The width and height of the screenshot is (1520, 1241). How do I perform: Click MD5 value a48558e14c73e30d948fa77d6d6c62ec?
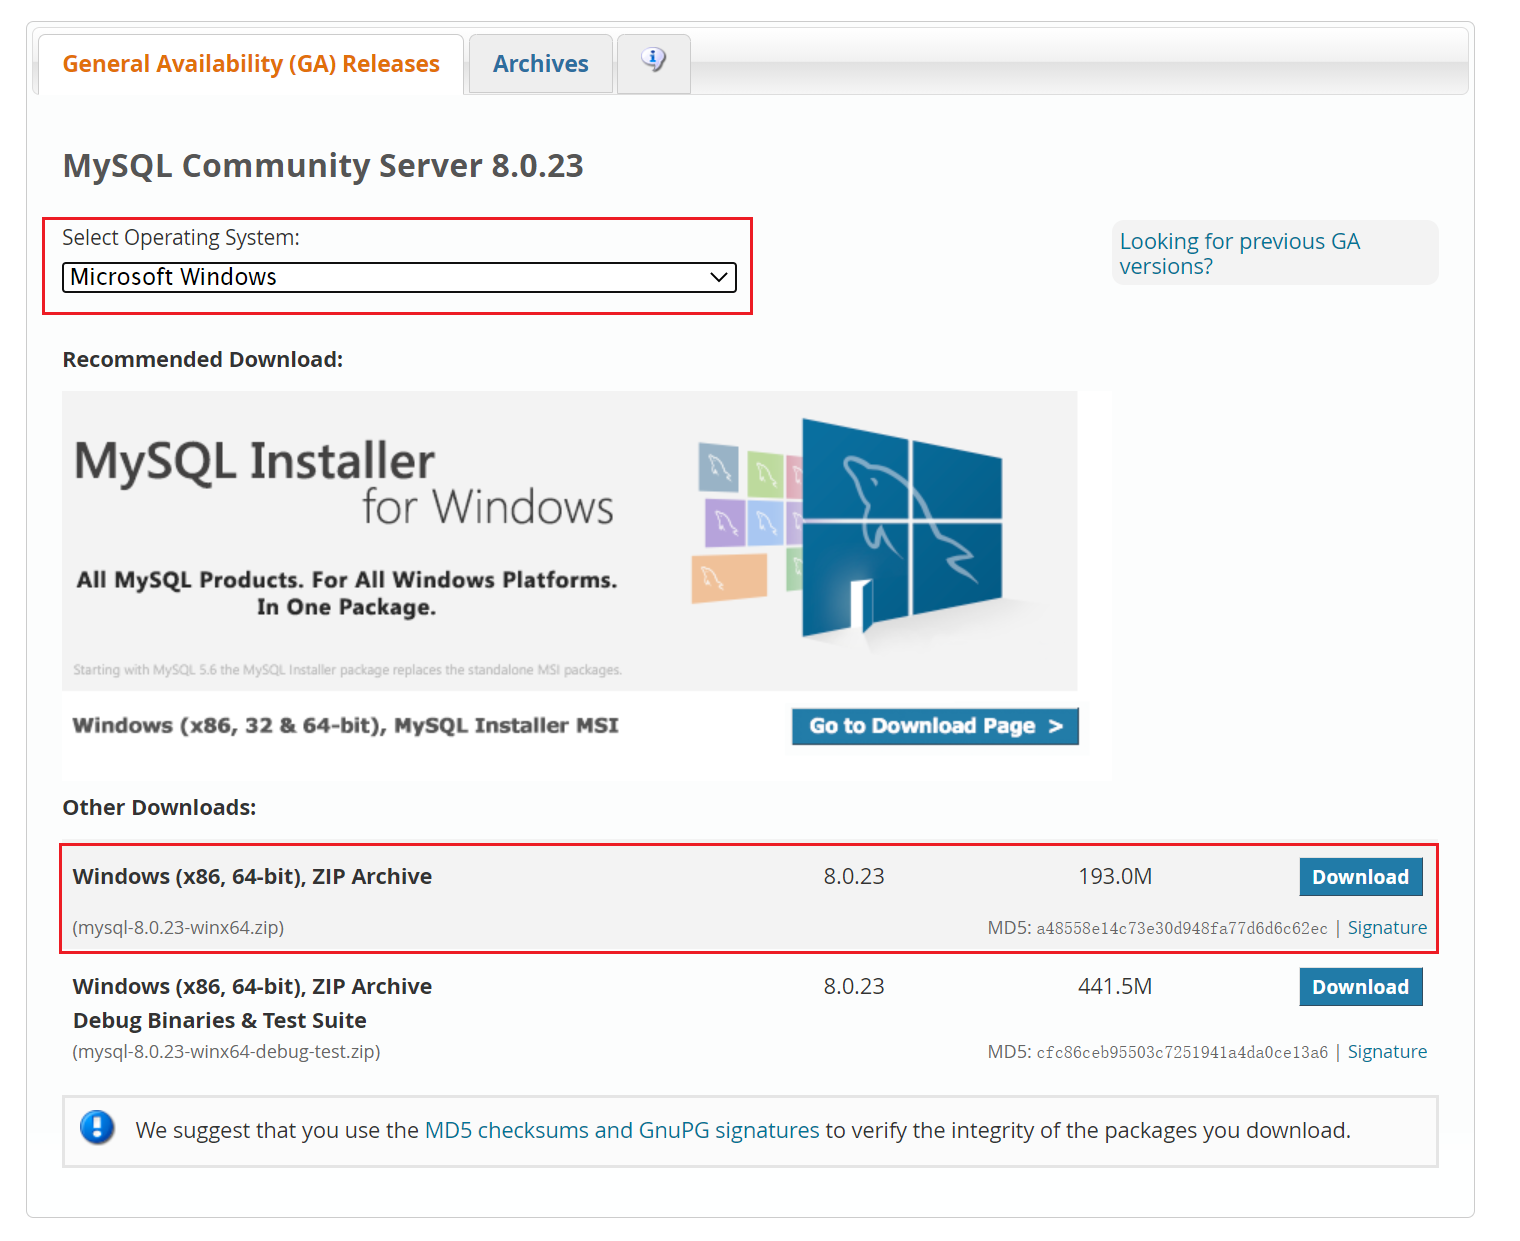(1182, 929)
